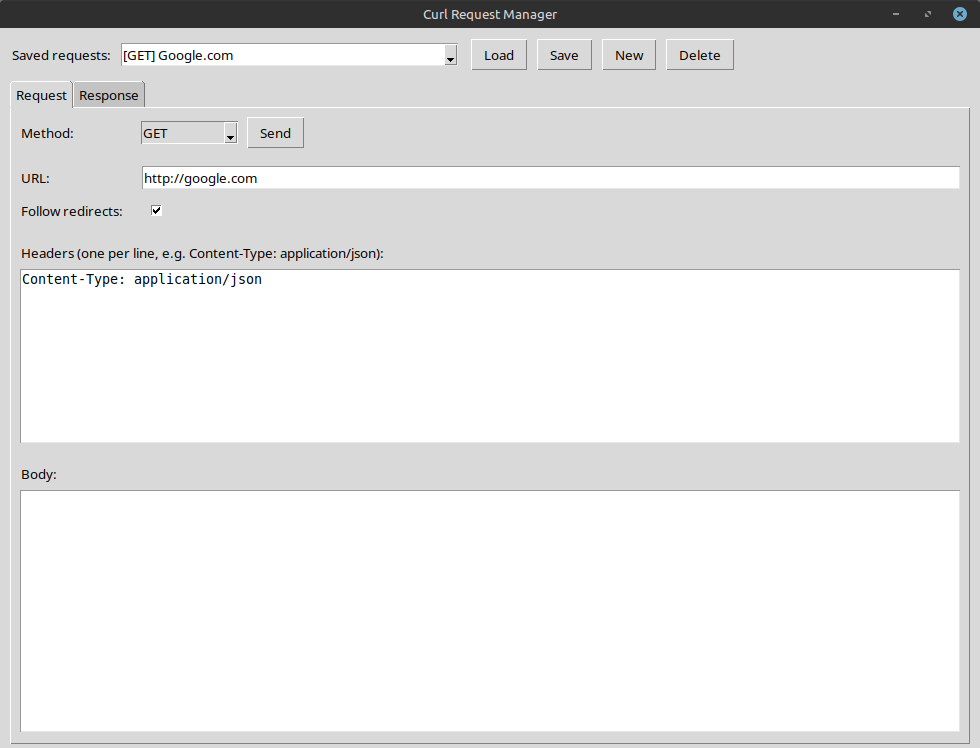Viewport: 980px width, 748px height.
Task: Expand the Method dropdown arrow
Action: (231, 133)
